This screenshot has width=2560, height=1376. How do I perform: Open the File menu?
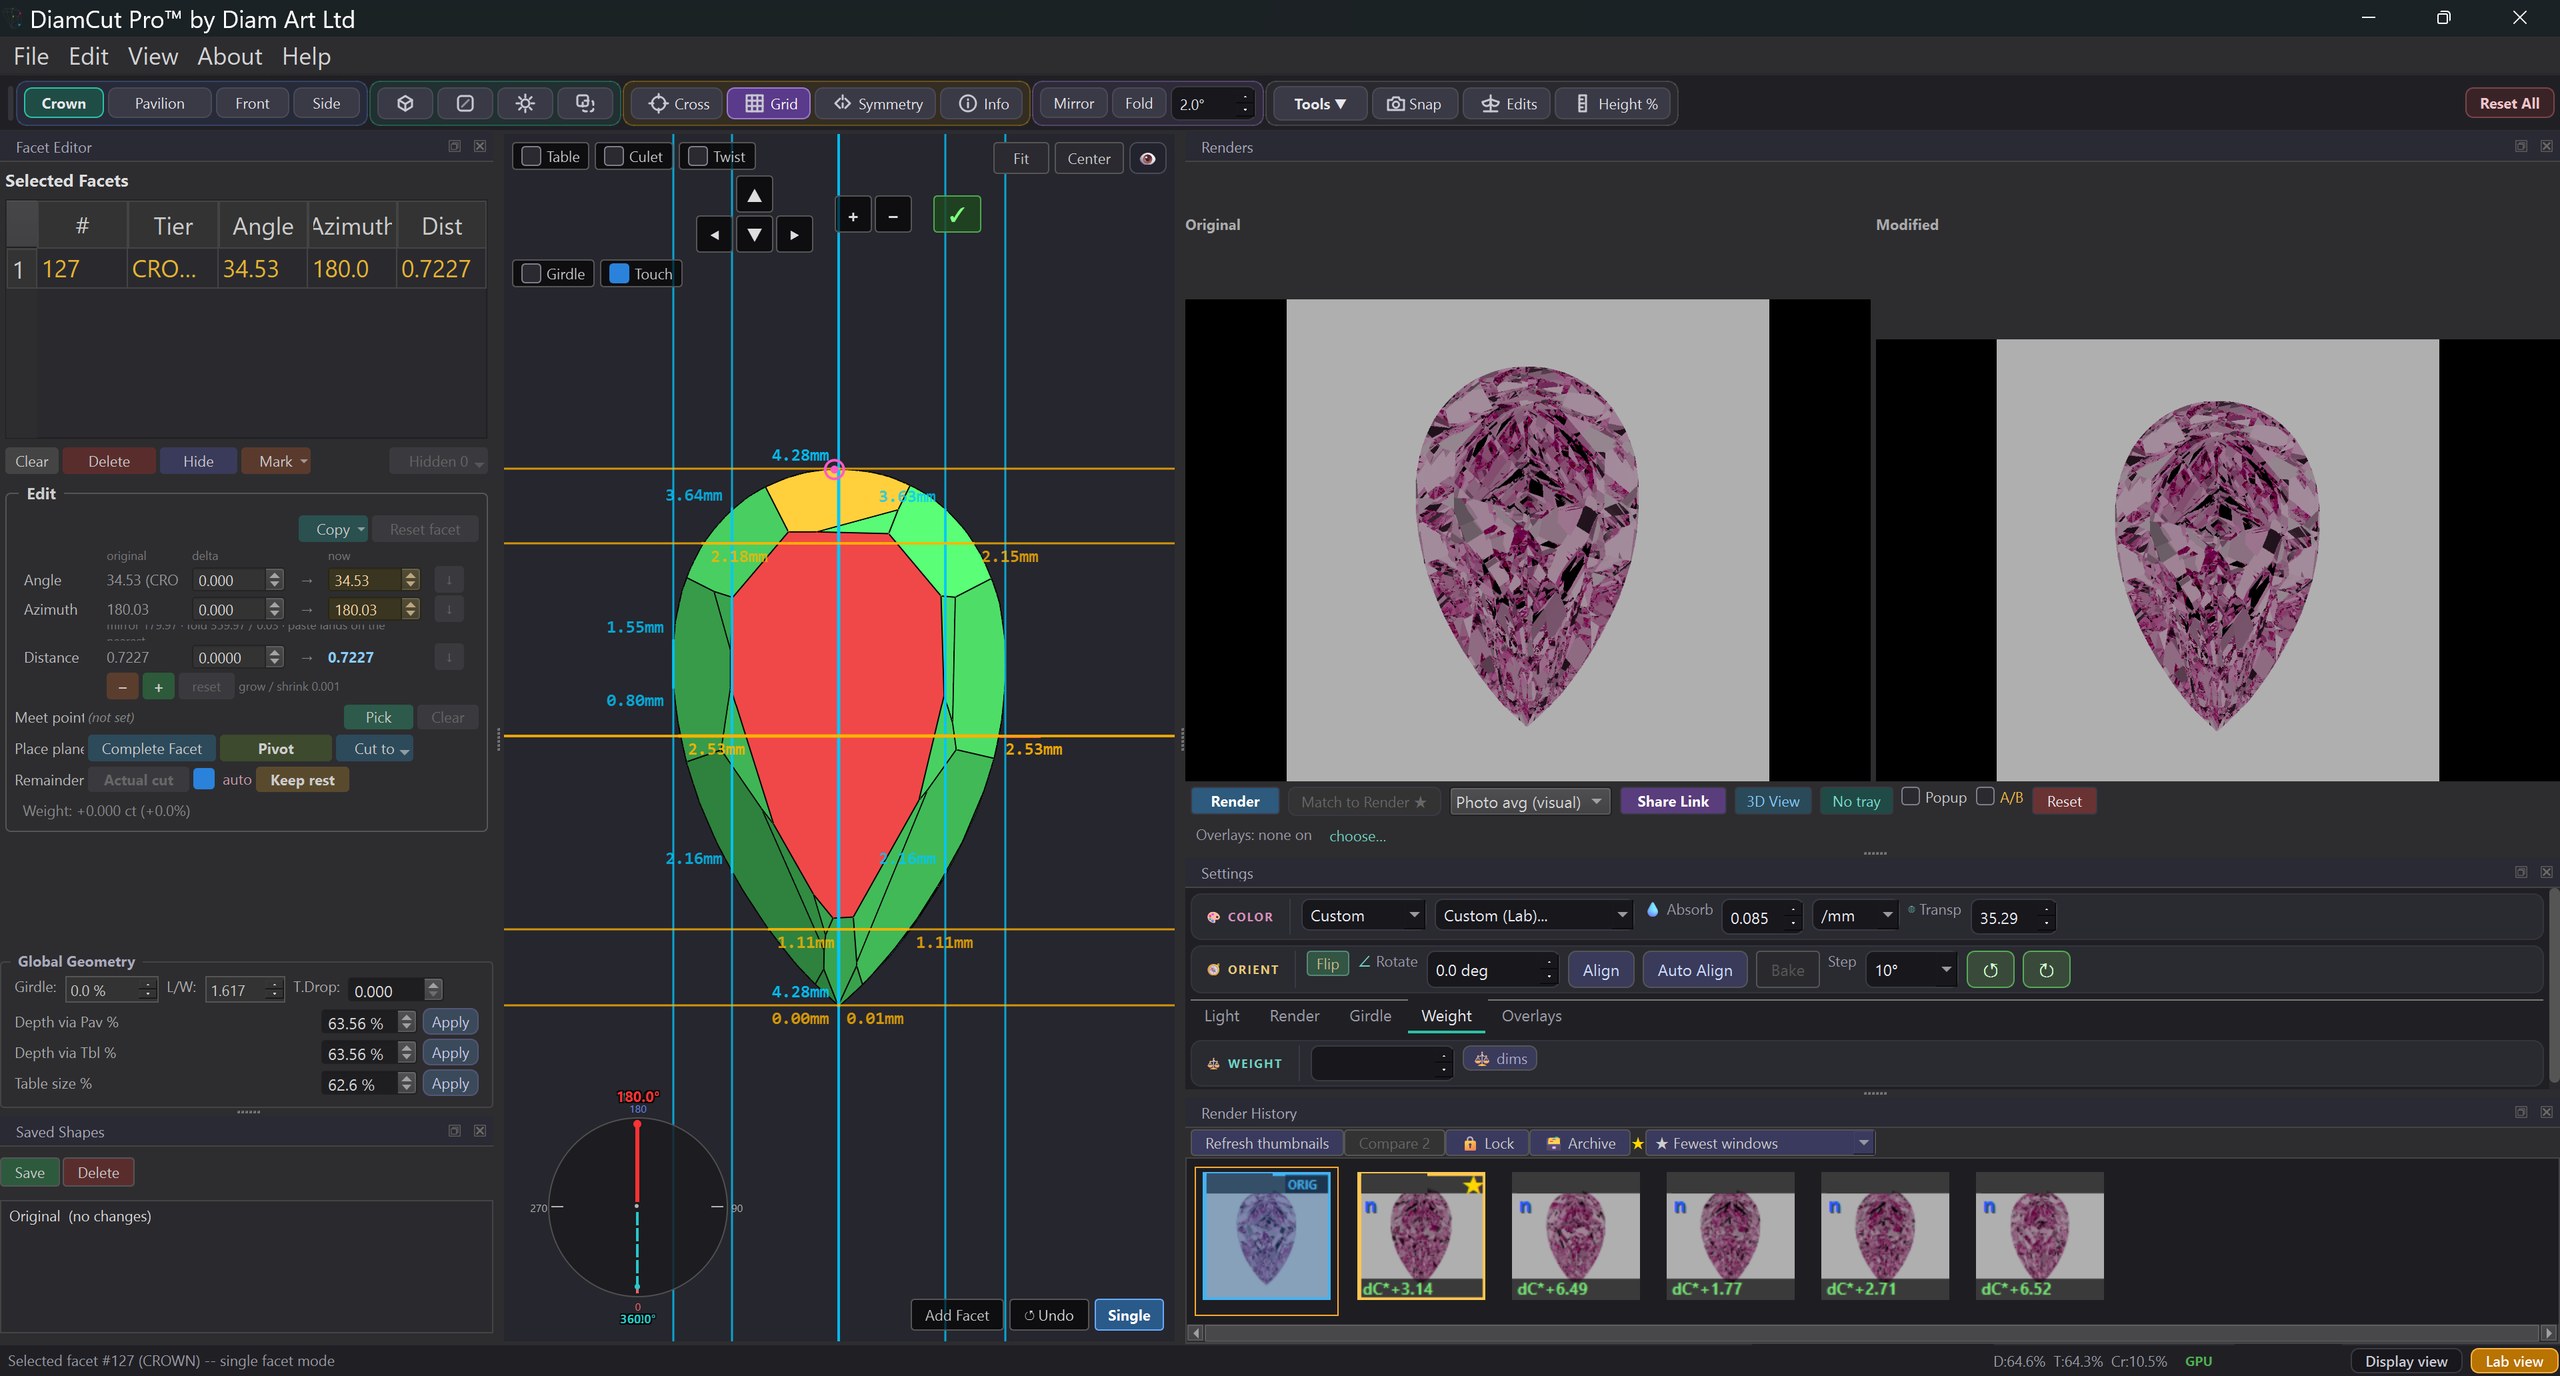31,56
